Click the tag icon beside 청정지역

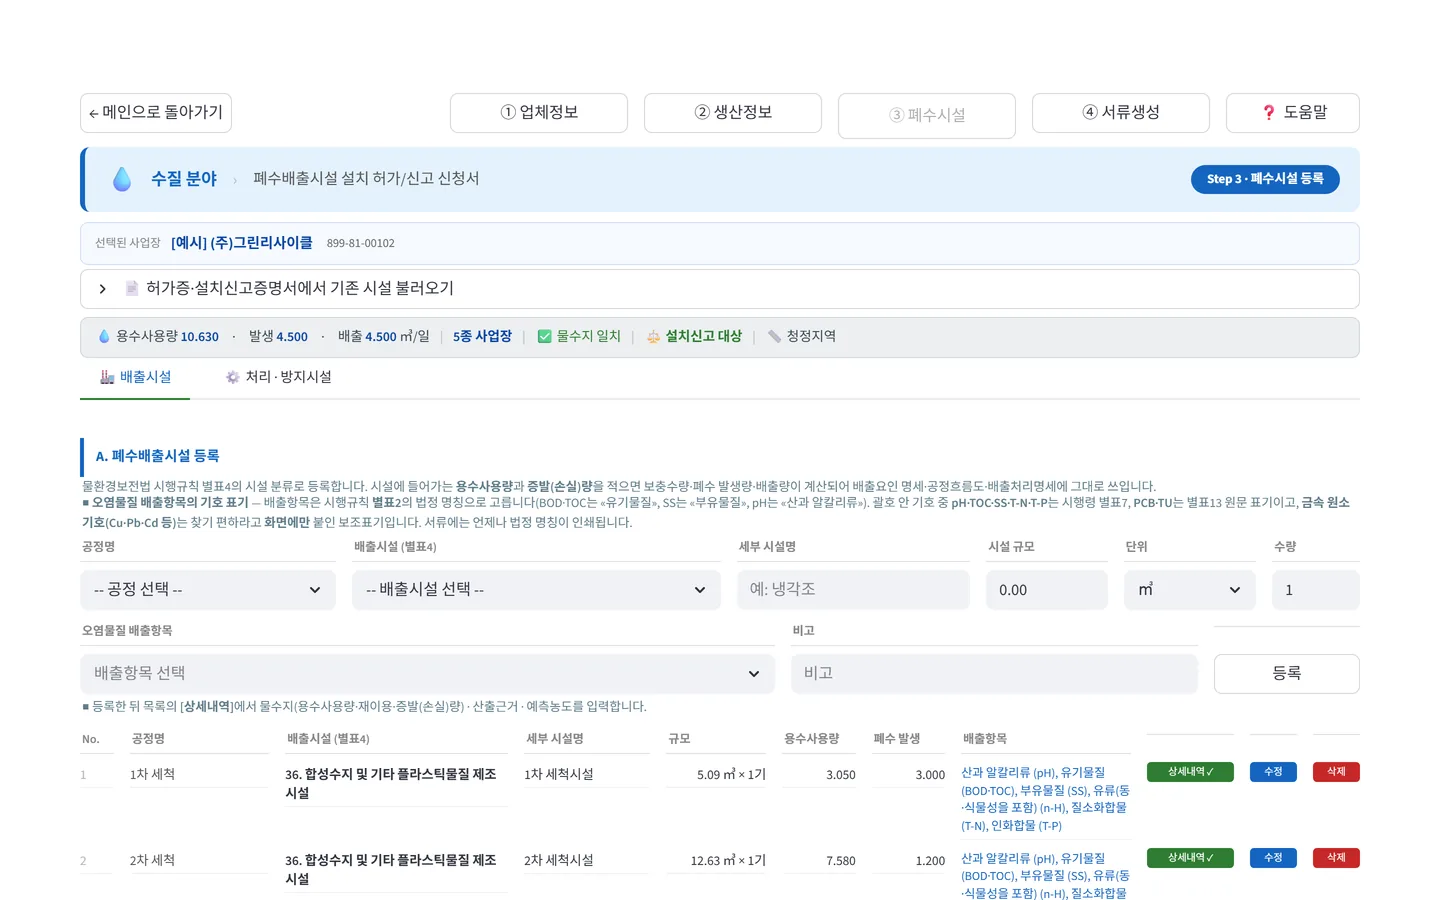point(774,337)
